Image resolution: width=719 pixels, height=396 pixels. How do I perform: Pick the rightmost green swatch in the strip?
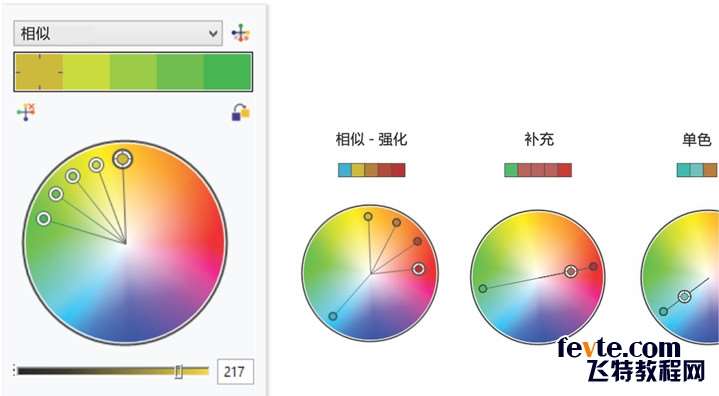(227, 72)
